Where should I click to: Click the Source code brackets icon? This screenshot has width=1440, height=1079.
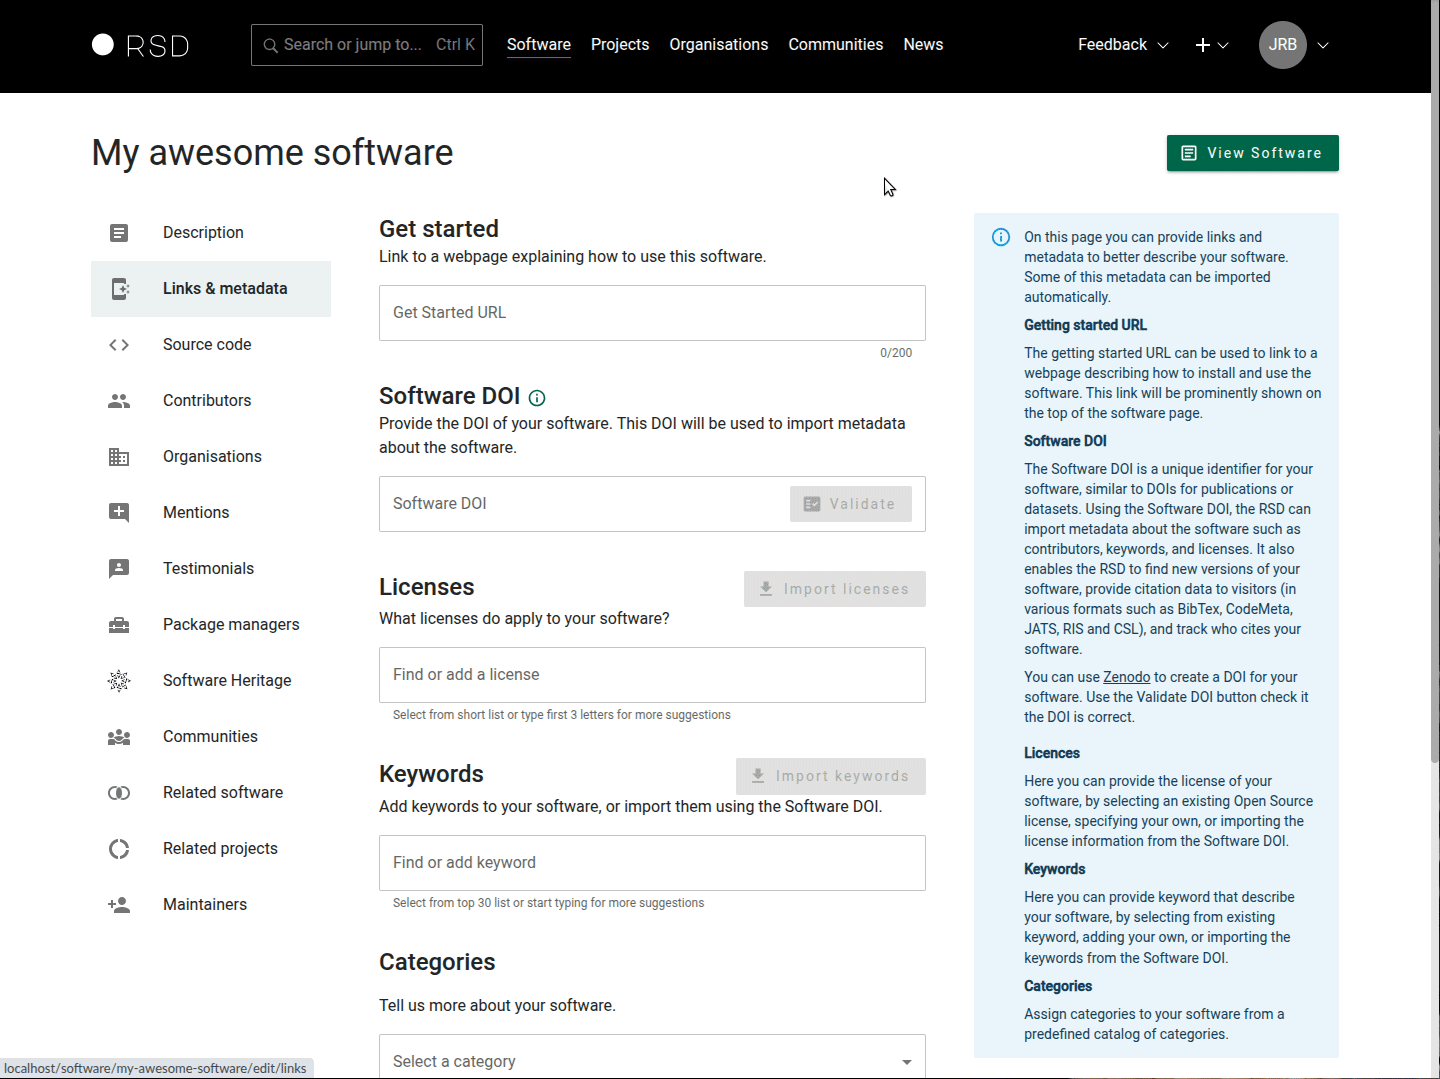click(x=119, y=345)
